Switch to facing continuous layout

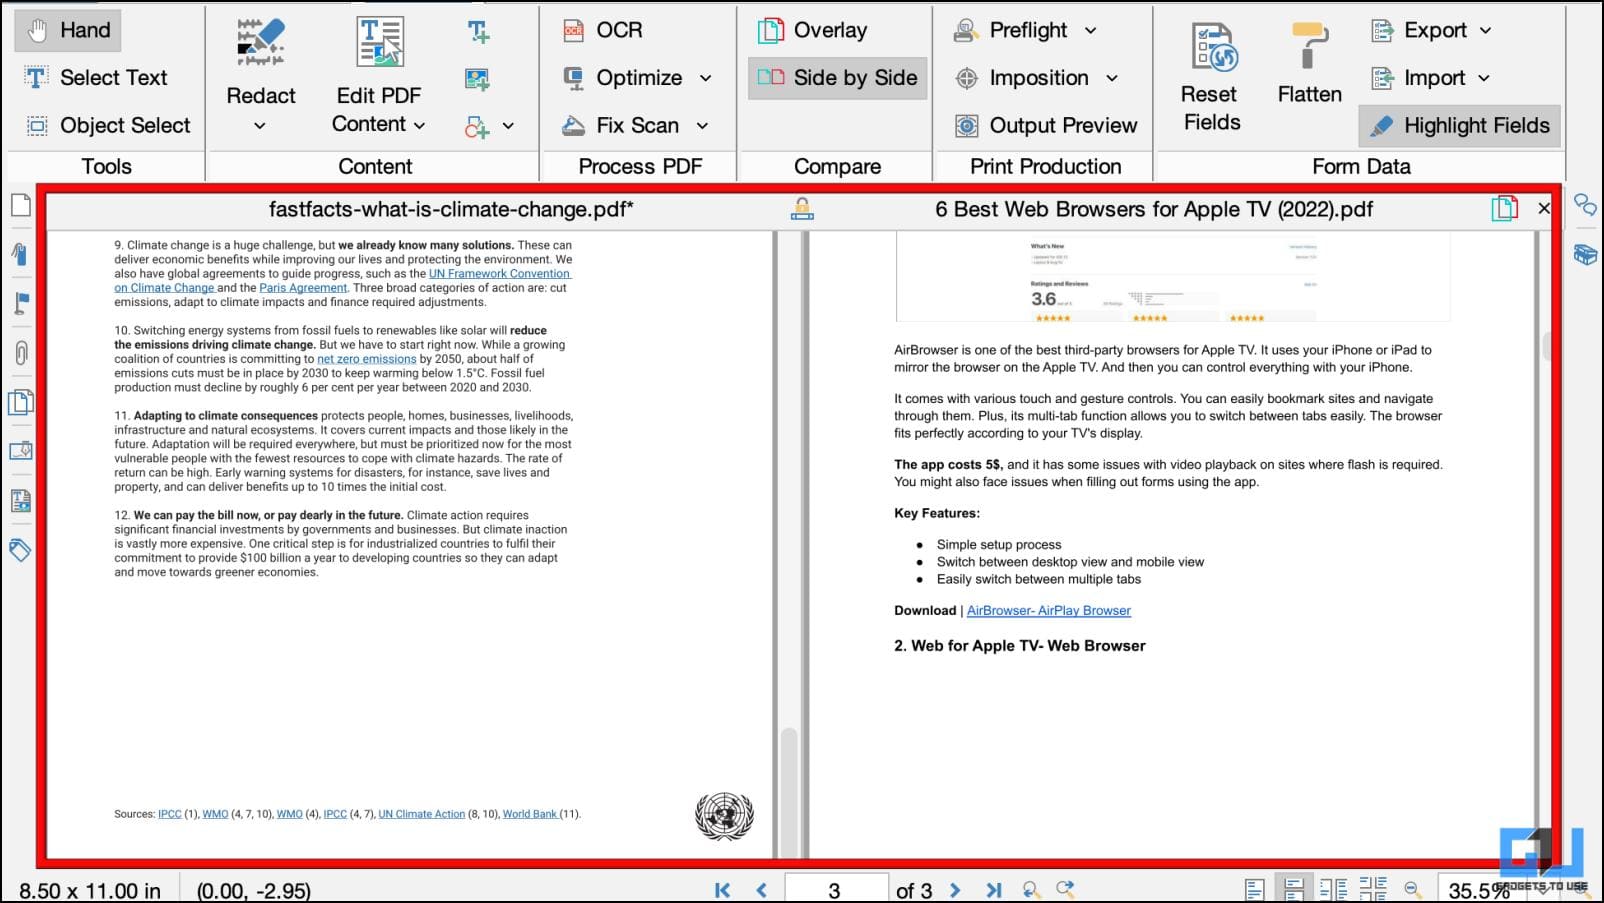(x=1372, y=889)
